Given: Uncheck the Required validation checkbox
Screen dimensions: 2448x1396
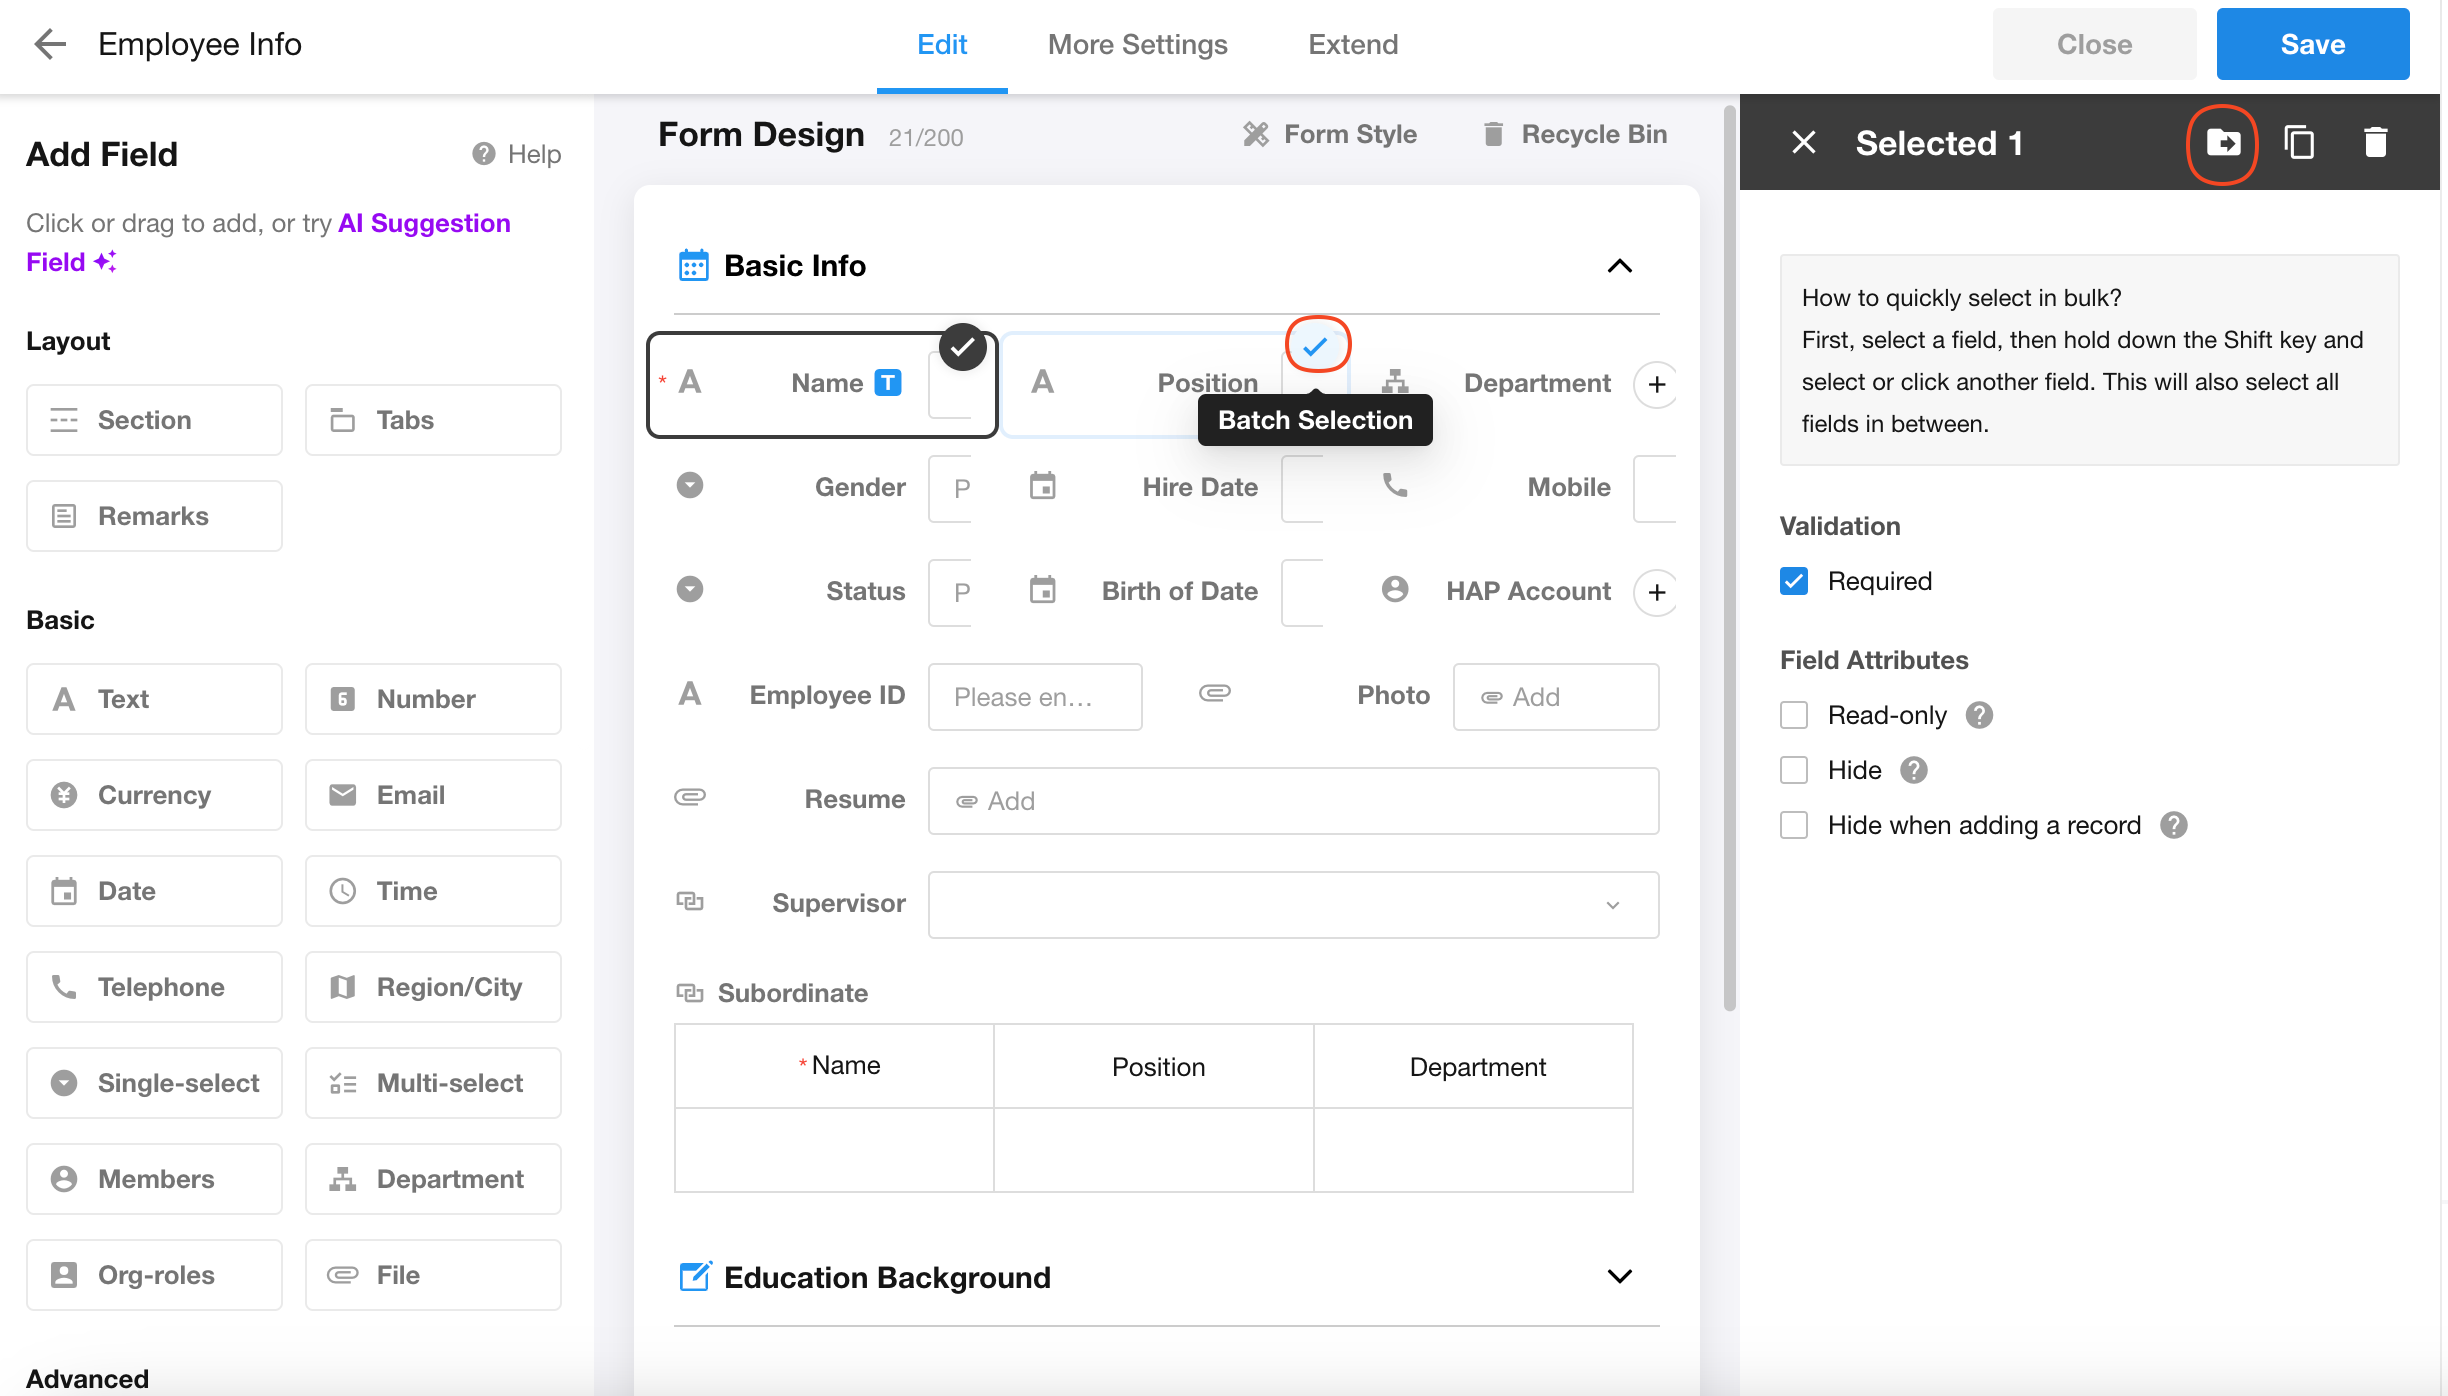Looking at the screenshot, I should click(1794, 581).
